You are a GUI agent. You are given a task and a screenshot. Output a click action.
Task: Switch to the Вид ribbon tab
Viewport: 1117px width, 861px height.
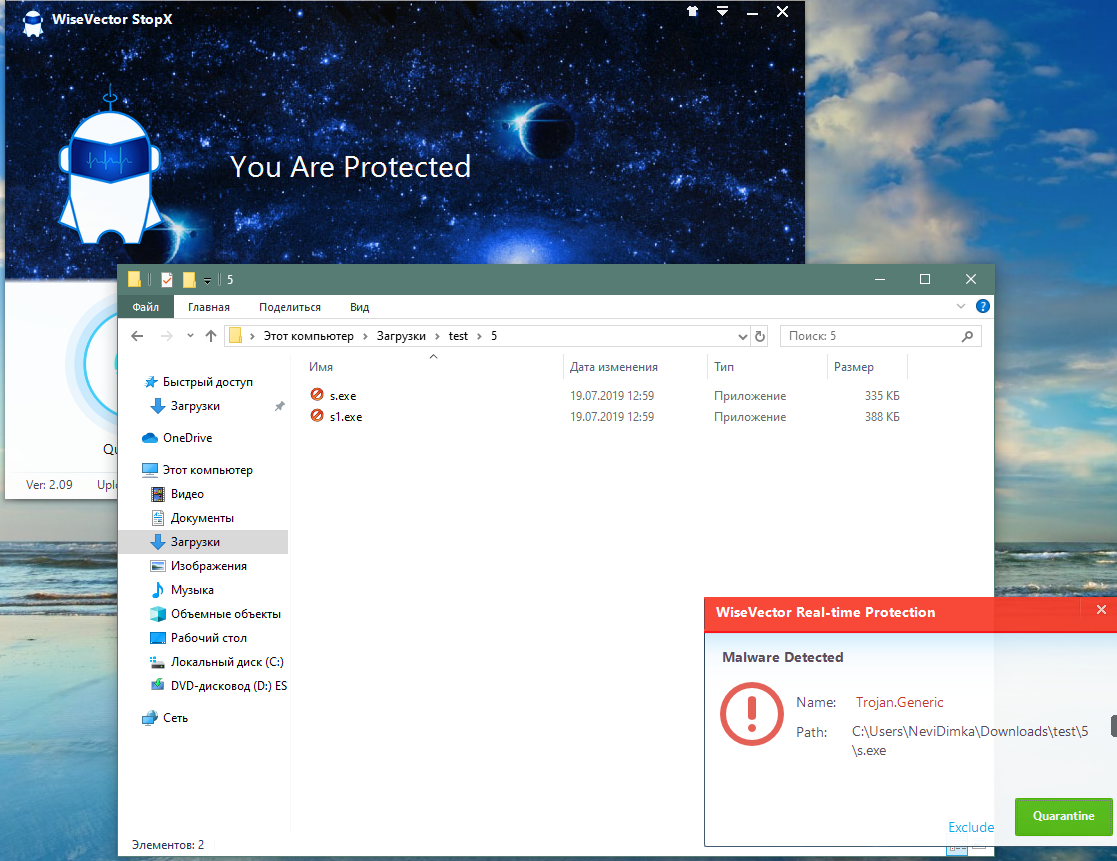coord(360,307)
